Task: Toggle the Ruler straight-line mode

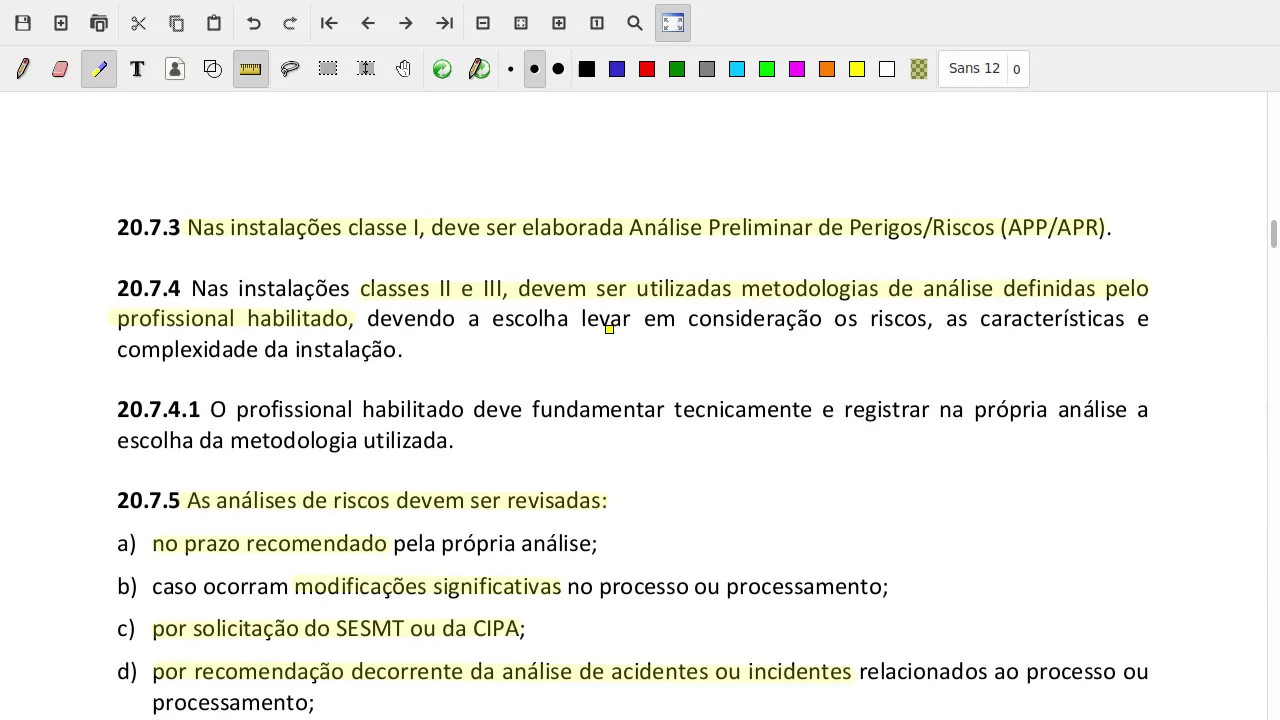Action: click(251, 69)
